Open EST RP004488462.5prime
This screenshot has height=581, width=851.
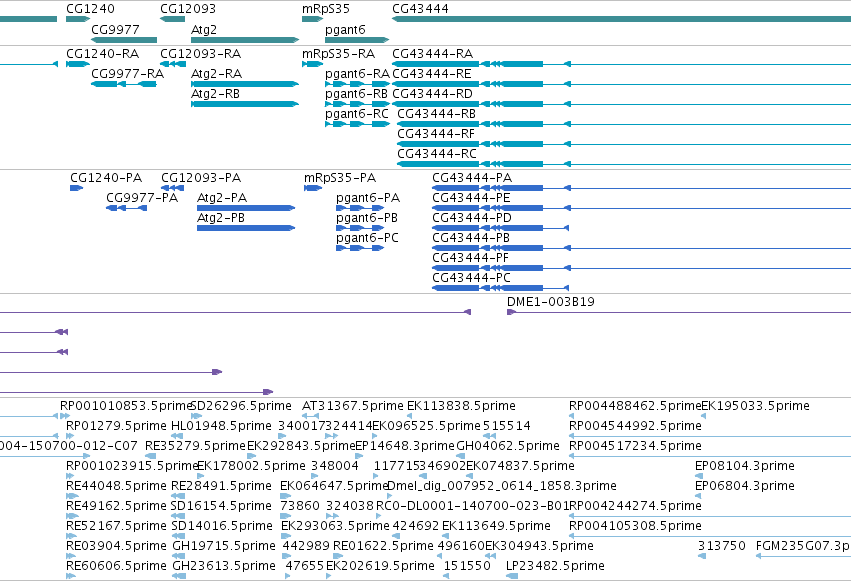(x=635, y=406)
